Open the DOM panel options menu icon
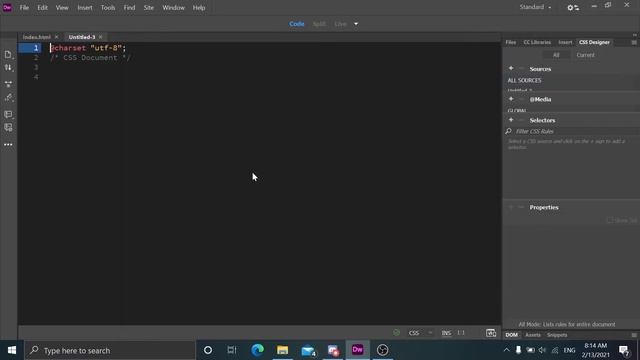The image size is (640, 360). click(634, 335)
